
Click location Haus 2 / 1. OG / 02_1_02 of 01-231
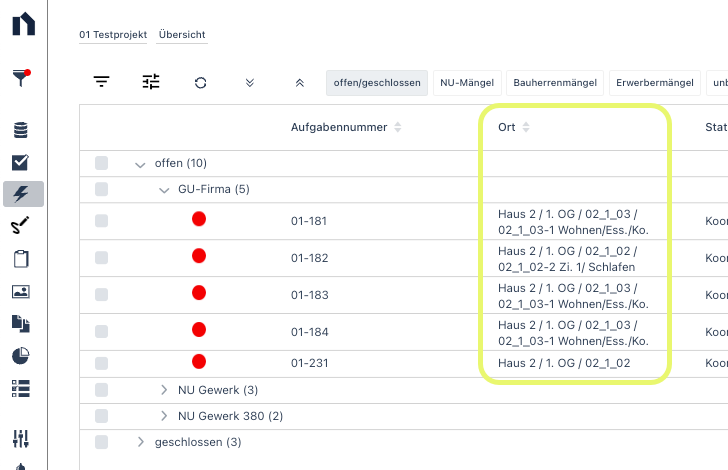[564, 363]
